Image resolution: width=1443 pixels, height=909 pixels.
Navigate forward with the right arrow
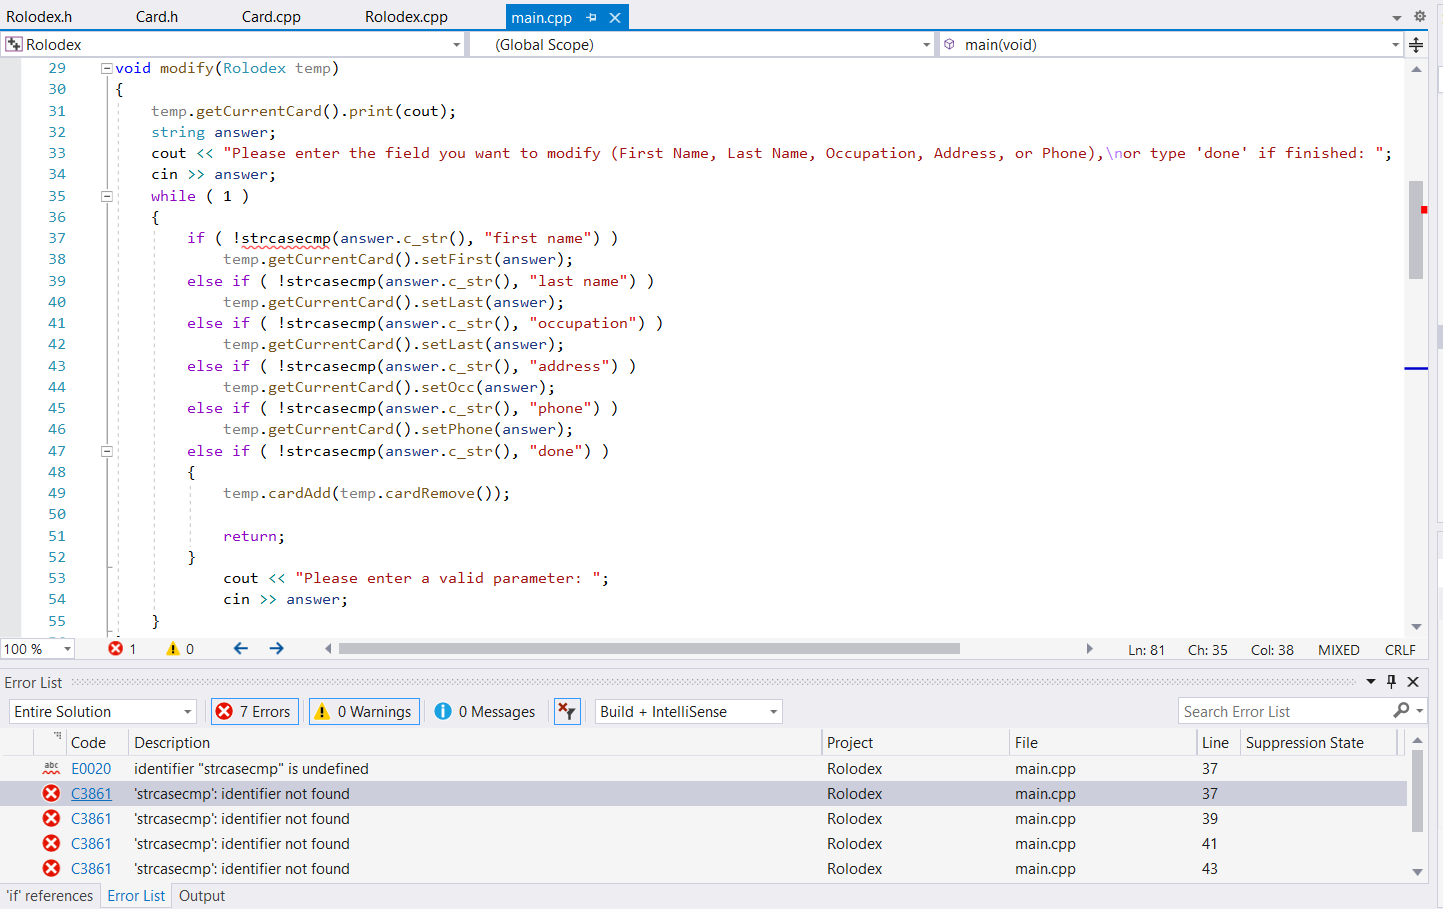pyautogui.click(x=277, y=649)
